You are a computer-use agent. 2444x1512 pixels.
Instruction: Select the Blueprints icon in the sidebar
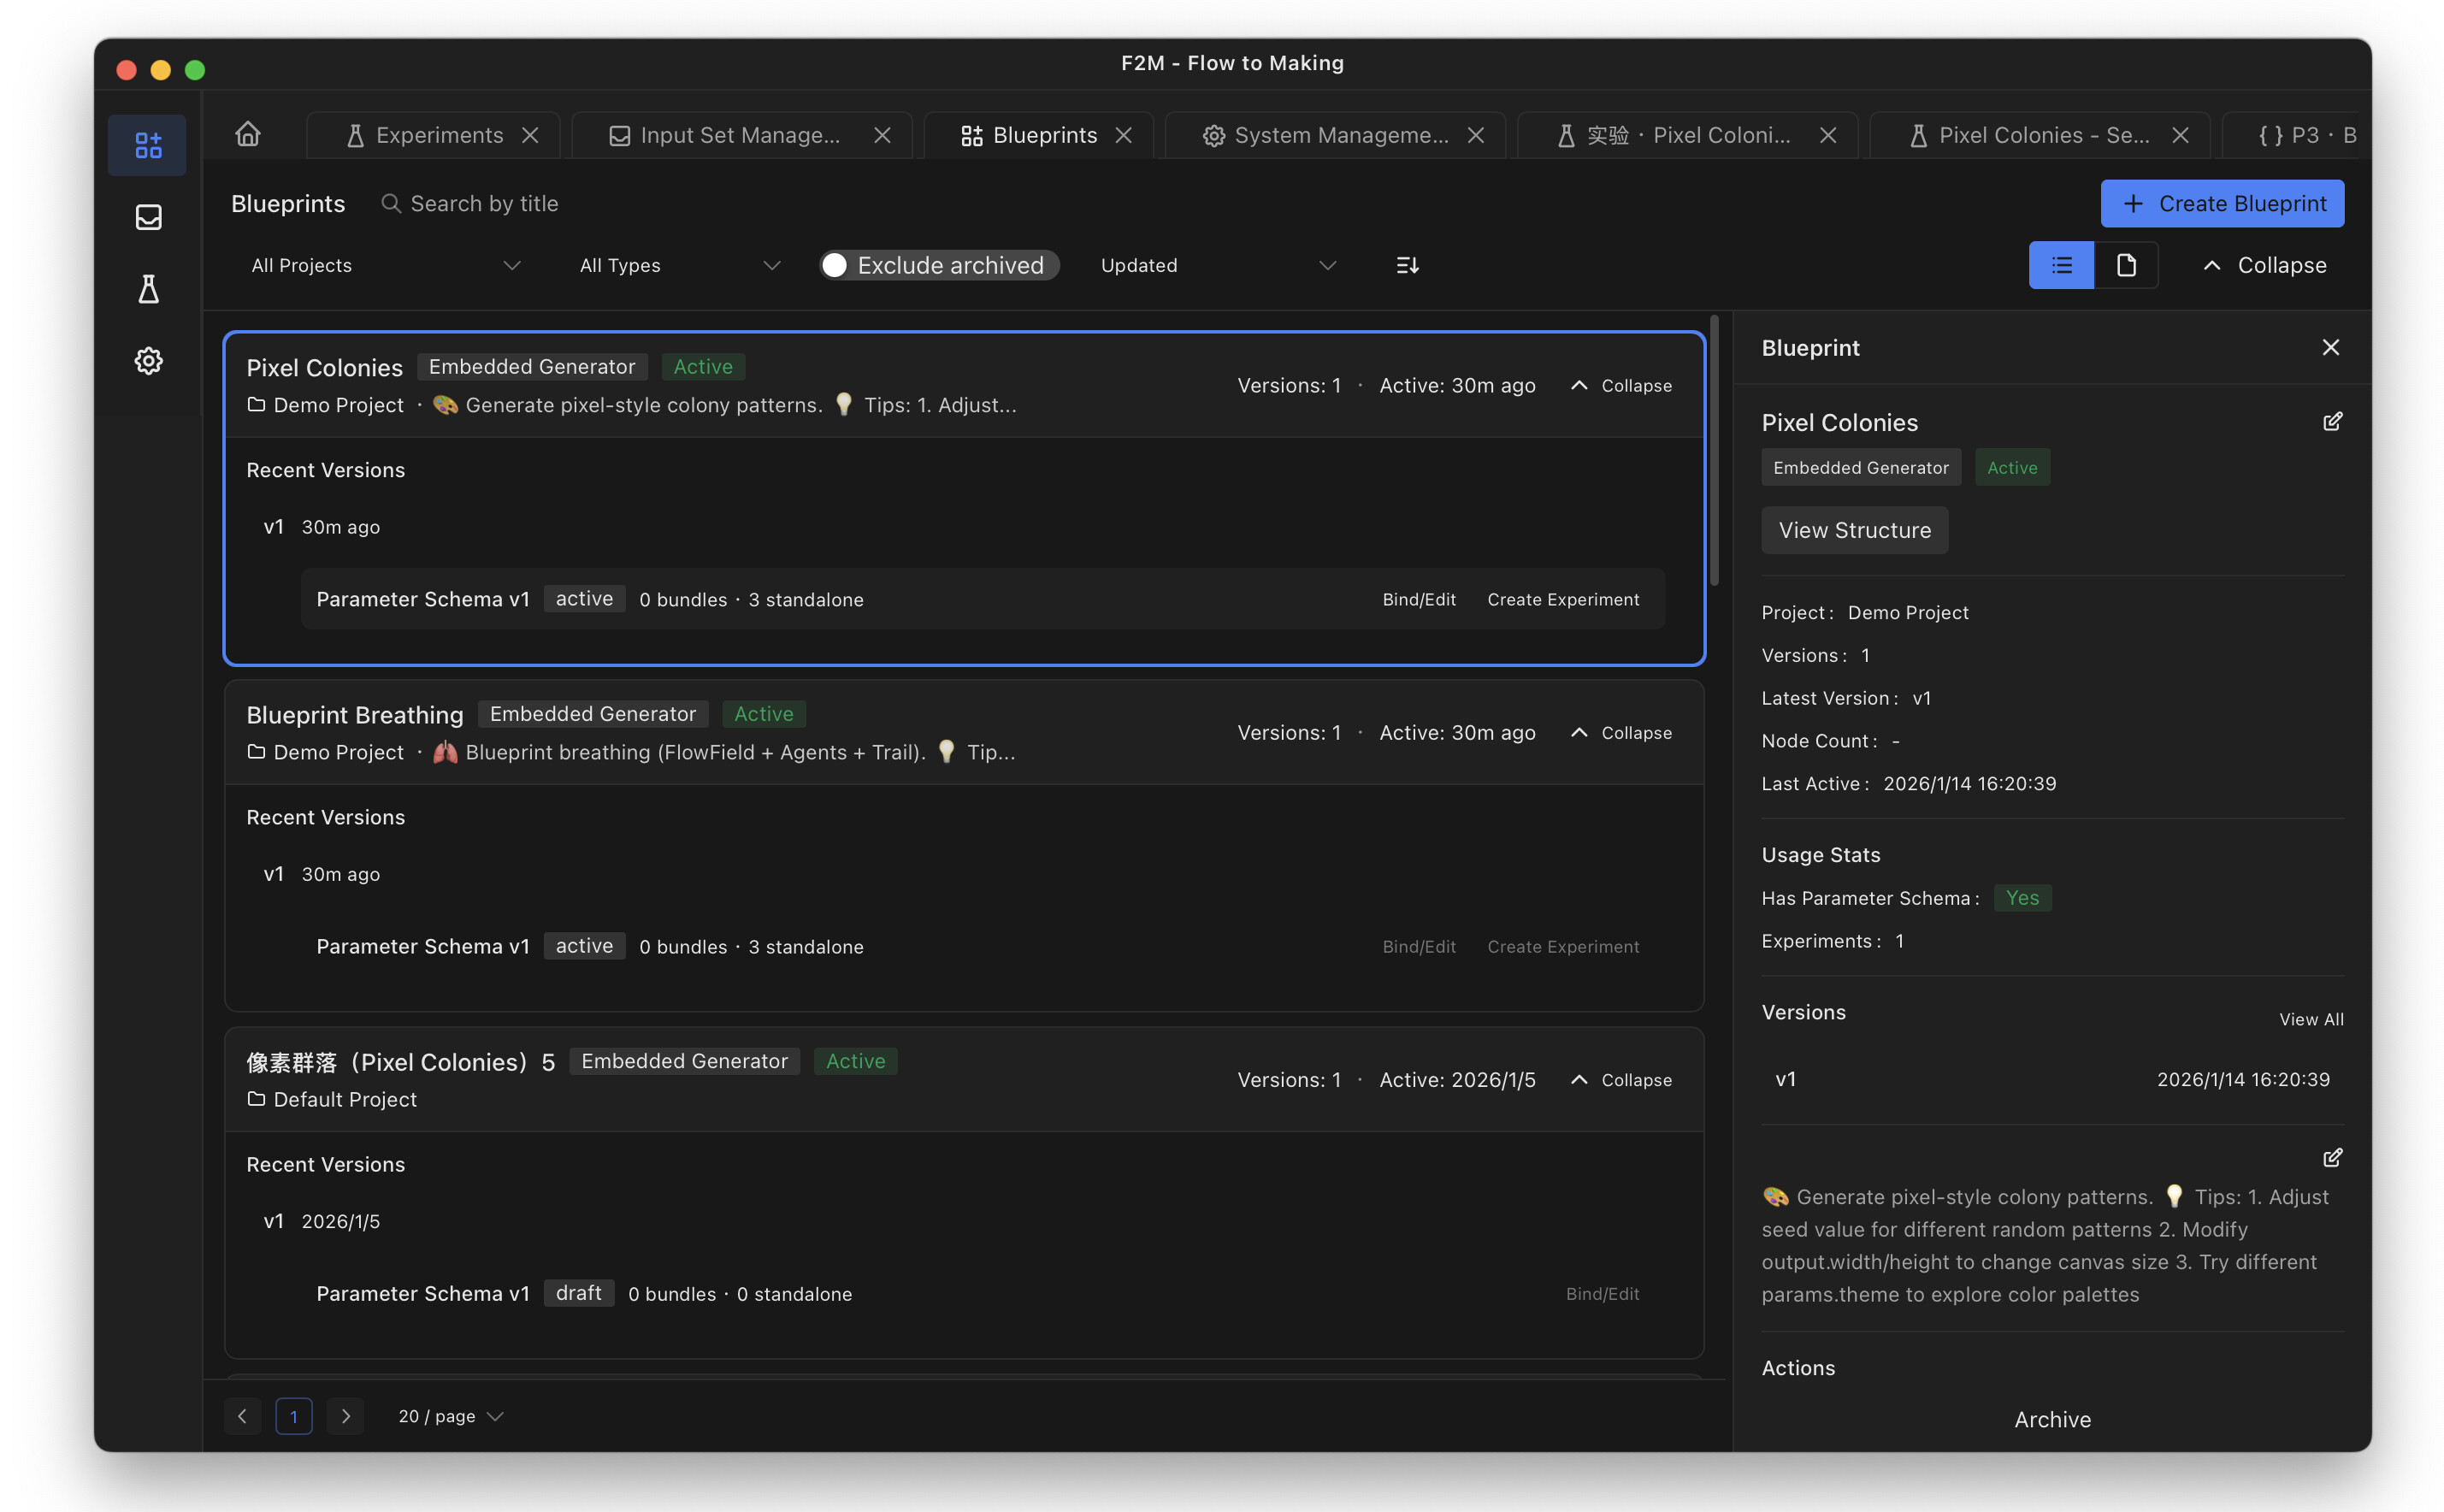(x=147, y=145)
